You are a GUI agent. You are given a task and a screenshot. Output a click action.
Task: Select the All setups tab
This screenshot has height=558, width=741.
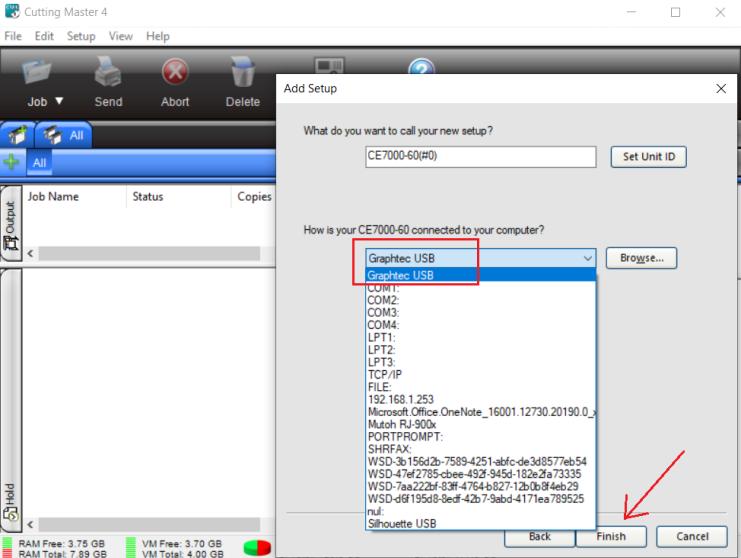(x=63, y=135)
